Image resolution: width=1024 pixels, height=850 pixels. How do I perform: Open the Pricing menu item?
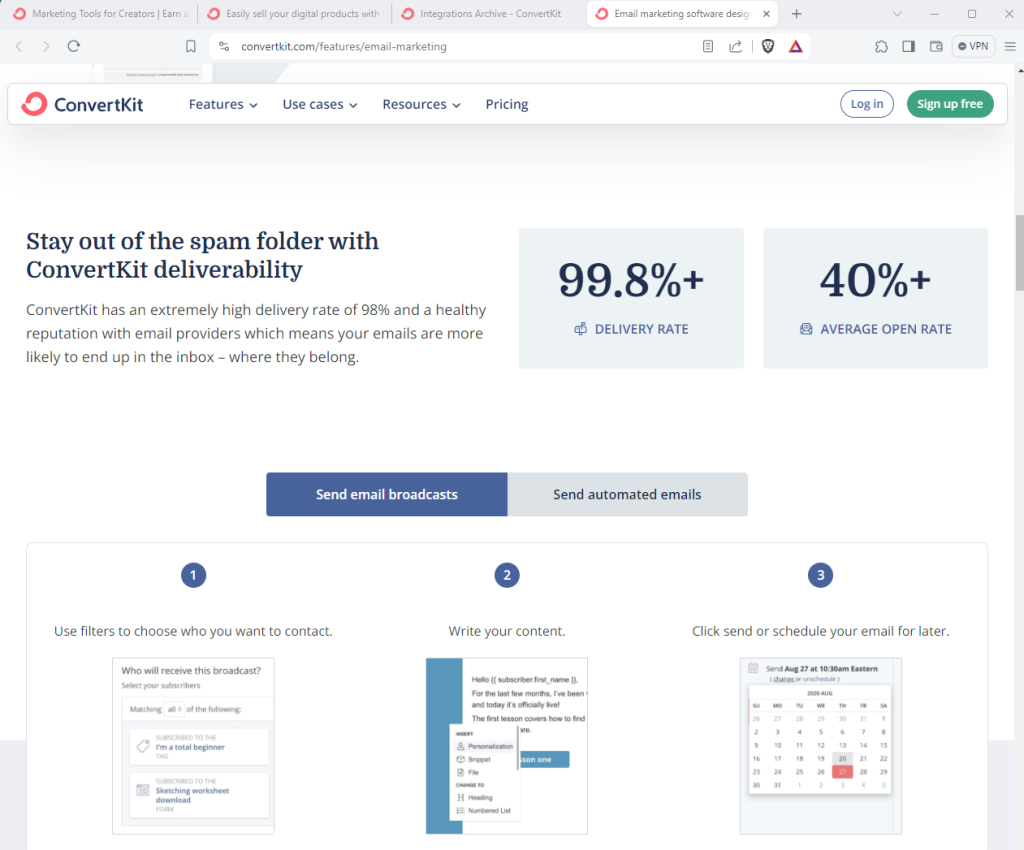pos(506,104)
